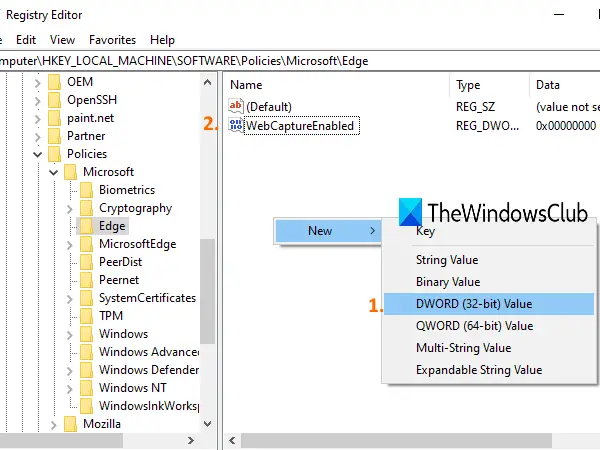Image resolution: width=600 pixels, height=450 pixels.
Task: Select the WebCaptureEnabled value name
Action: click(300, 126)
